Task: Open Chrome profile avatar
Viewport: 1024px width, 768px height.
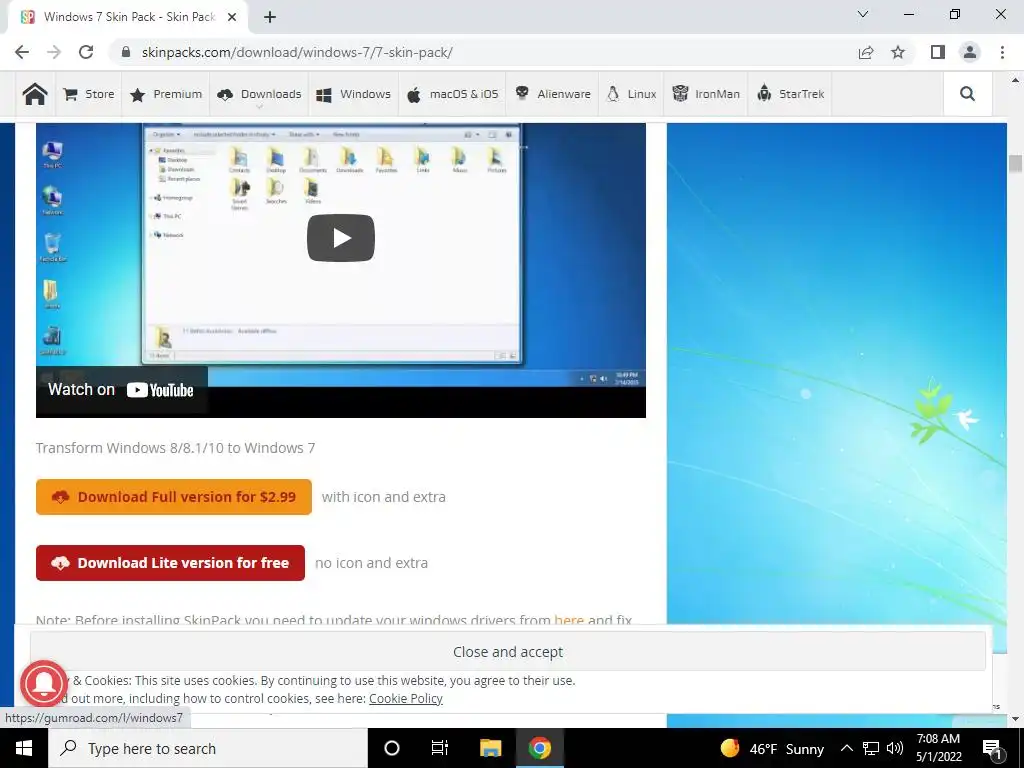Action: click(x=970, y=52)
